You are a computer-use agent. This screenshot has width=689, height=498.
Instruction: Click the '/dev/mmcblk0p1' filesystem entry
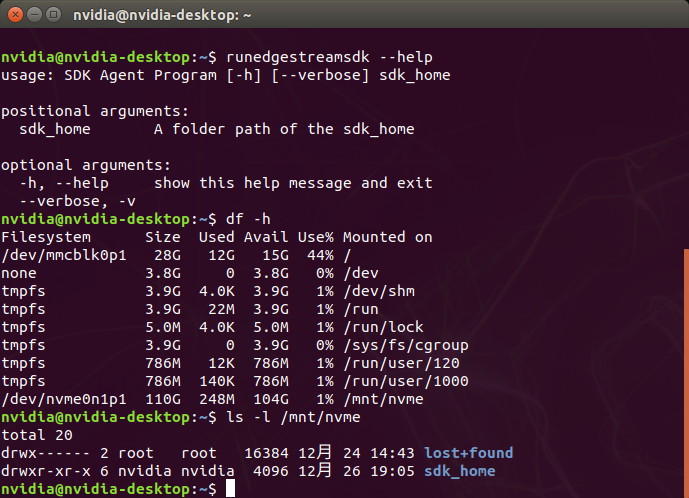point(64,255)
